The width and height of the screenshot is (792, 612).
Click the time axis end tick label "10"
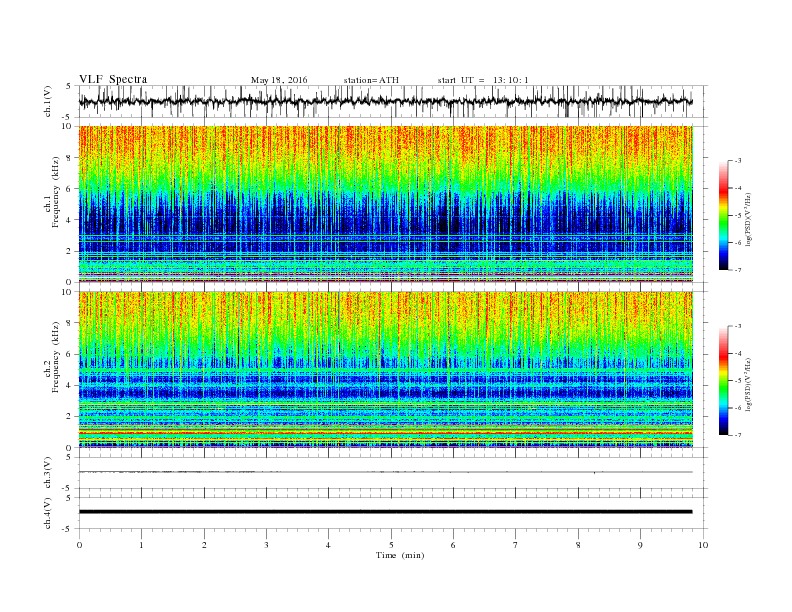click(x=703, y=545)
